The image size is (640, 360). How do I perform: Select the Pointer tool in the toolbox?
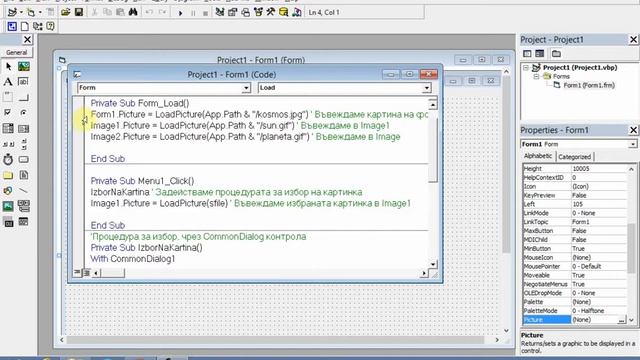[8, 66]
